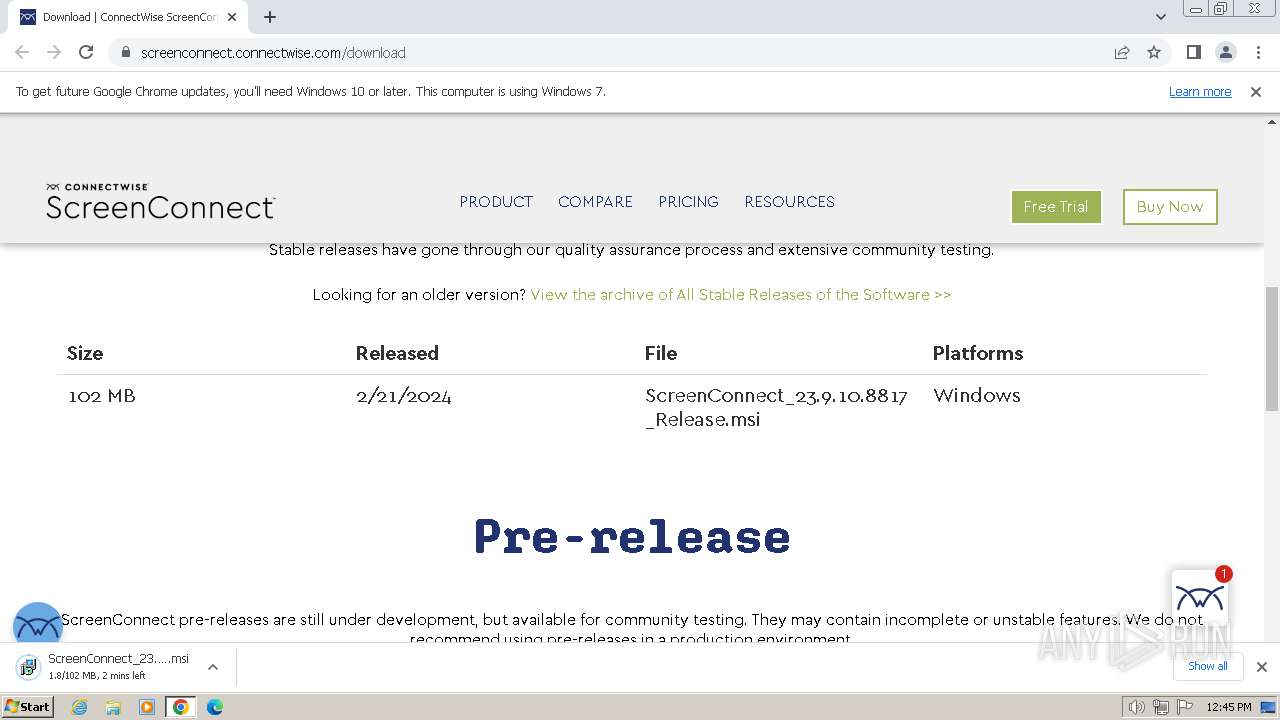Open the PRICING menu item
Image resolution: width=1280 pixels, height=720 pixels.
688,201
